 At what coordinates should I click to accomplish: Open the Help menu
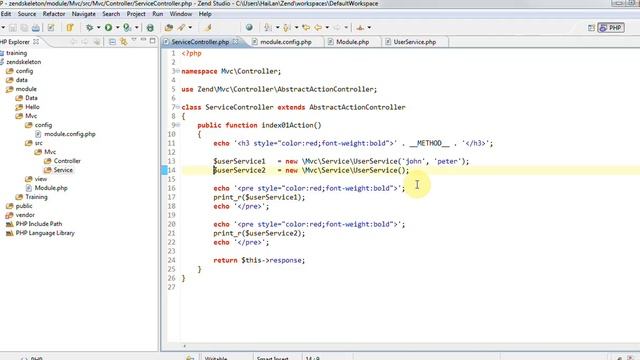pyautogui.click(x=205, y=14)
